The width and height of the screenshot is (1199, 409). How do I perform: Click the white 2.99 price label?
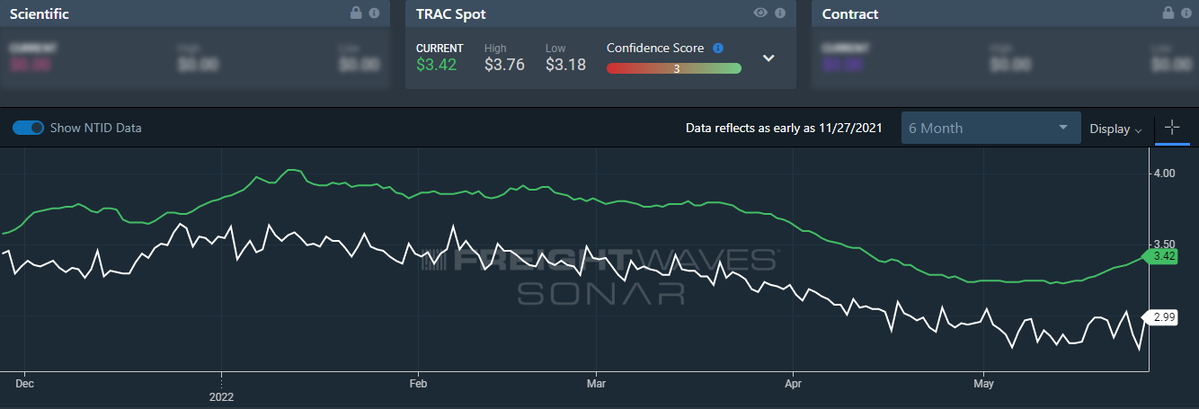1161,316
